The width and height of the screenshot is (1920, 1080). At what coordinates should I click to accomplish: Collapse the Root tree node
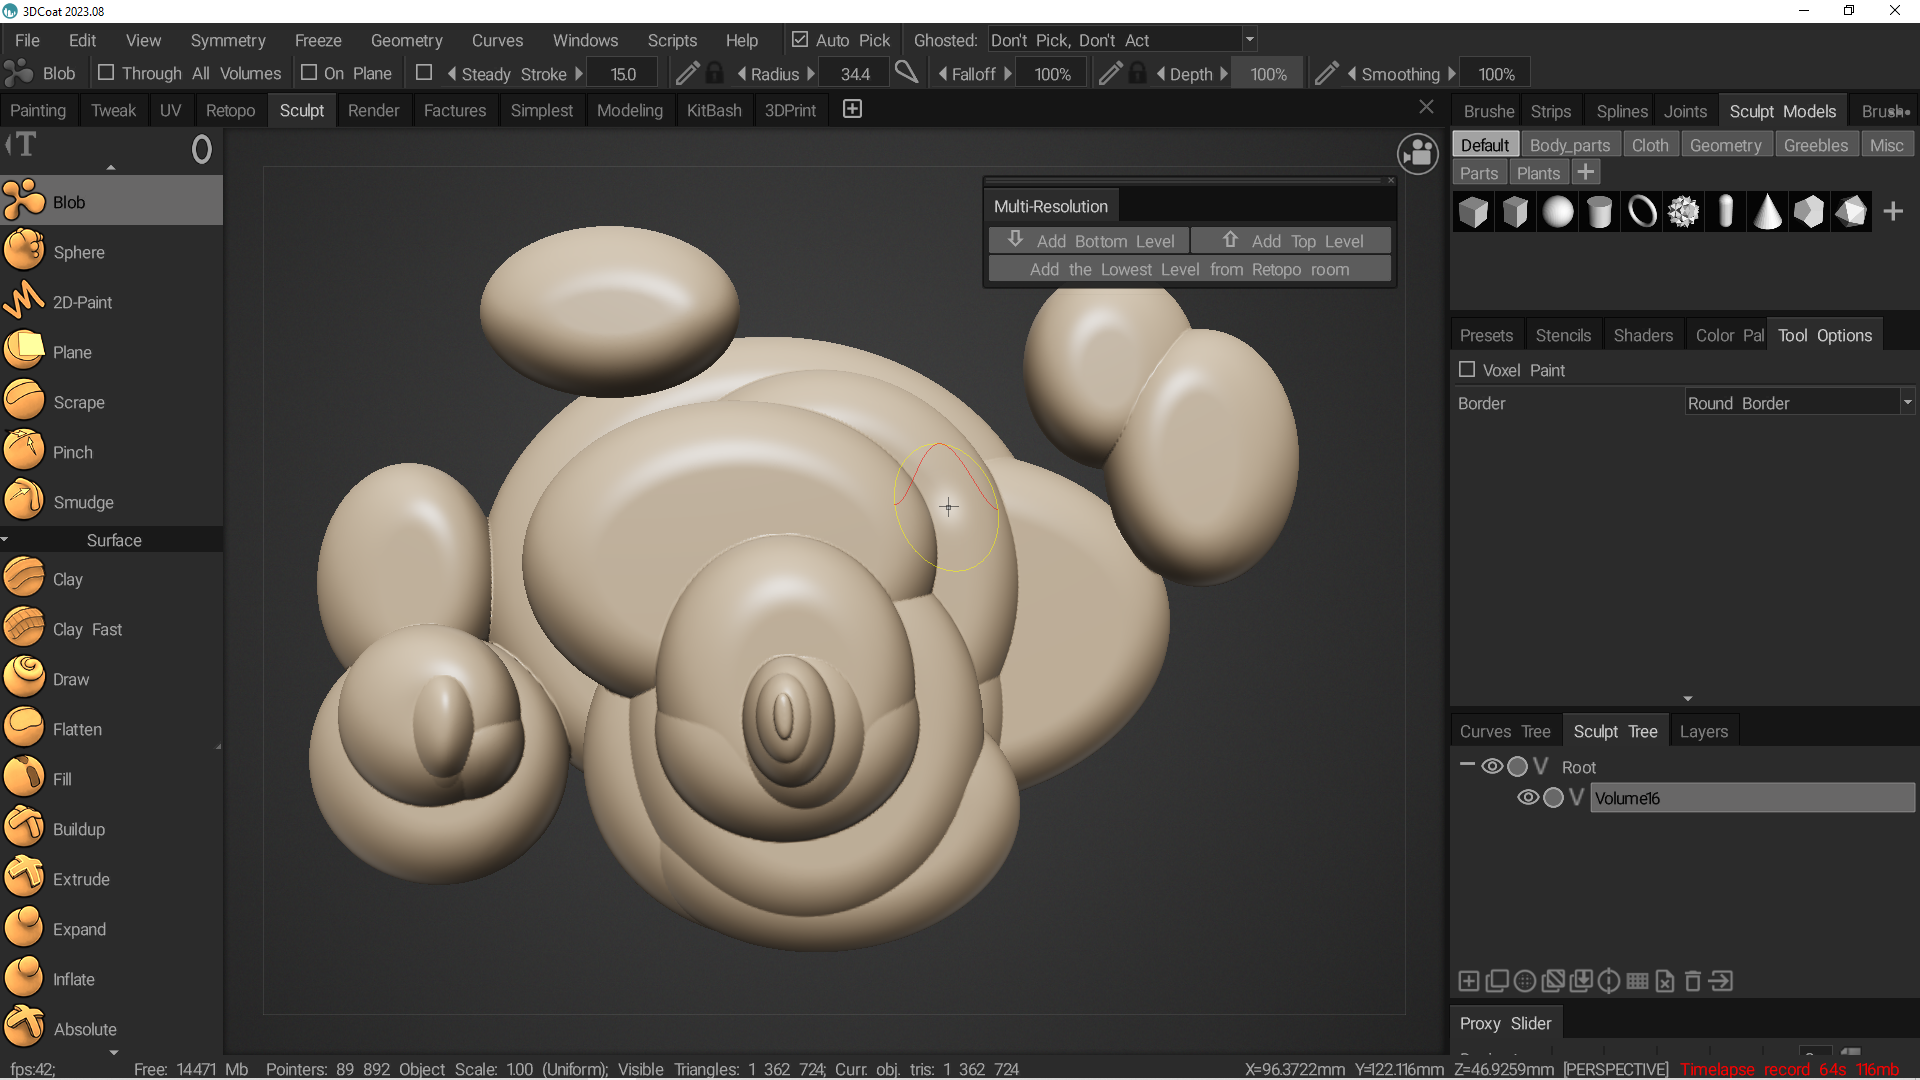(1467, 766)
